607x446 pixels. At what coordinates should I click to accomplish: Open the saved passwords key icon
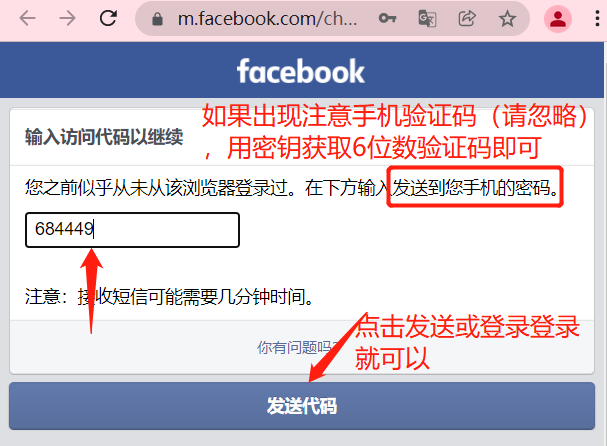coord(387,18)
